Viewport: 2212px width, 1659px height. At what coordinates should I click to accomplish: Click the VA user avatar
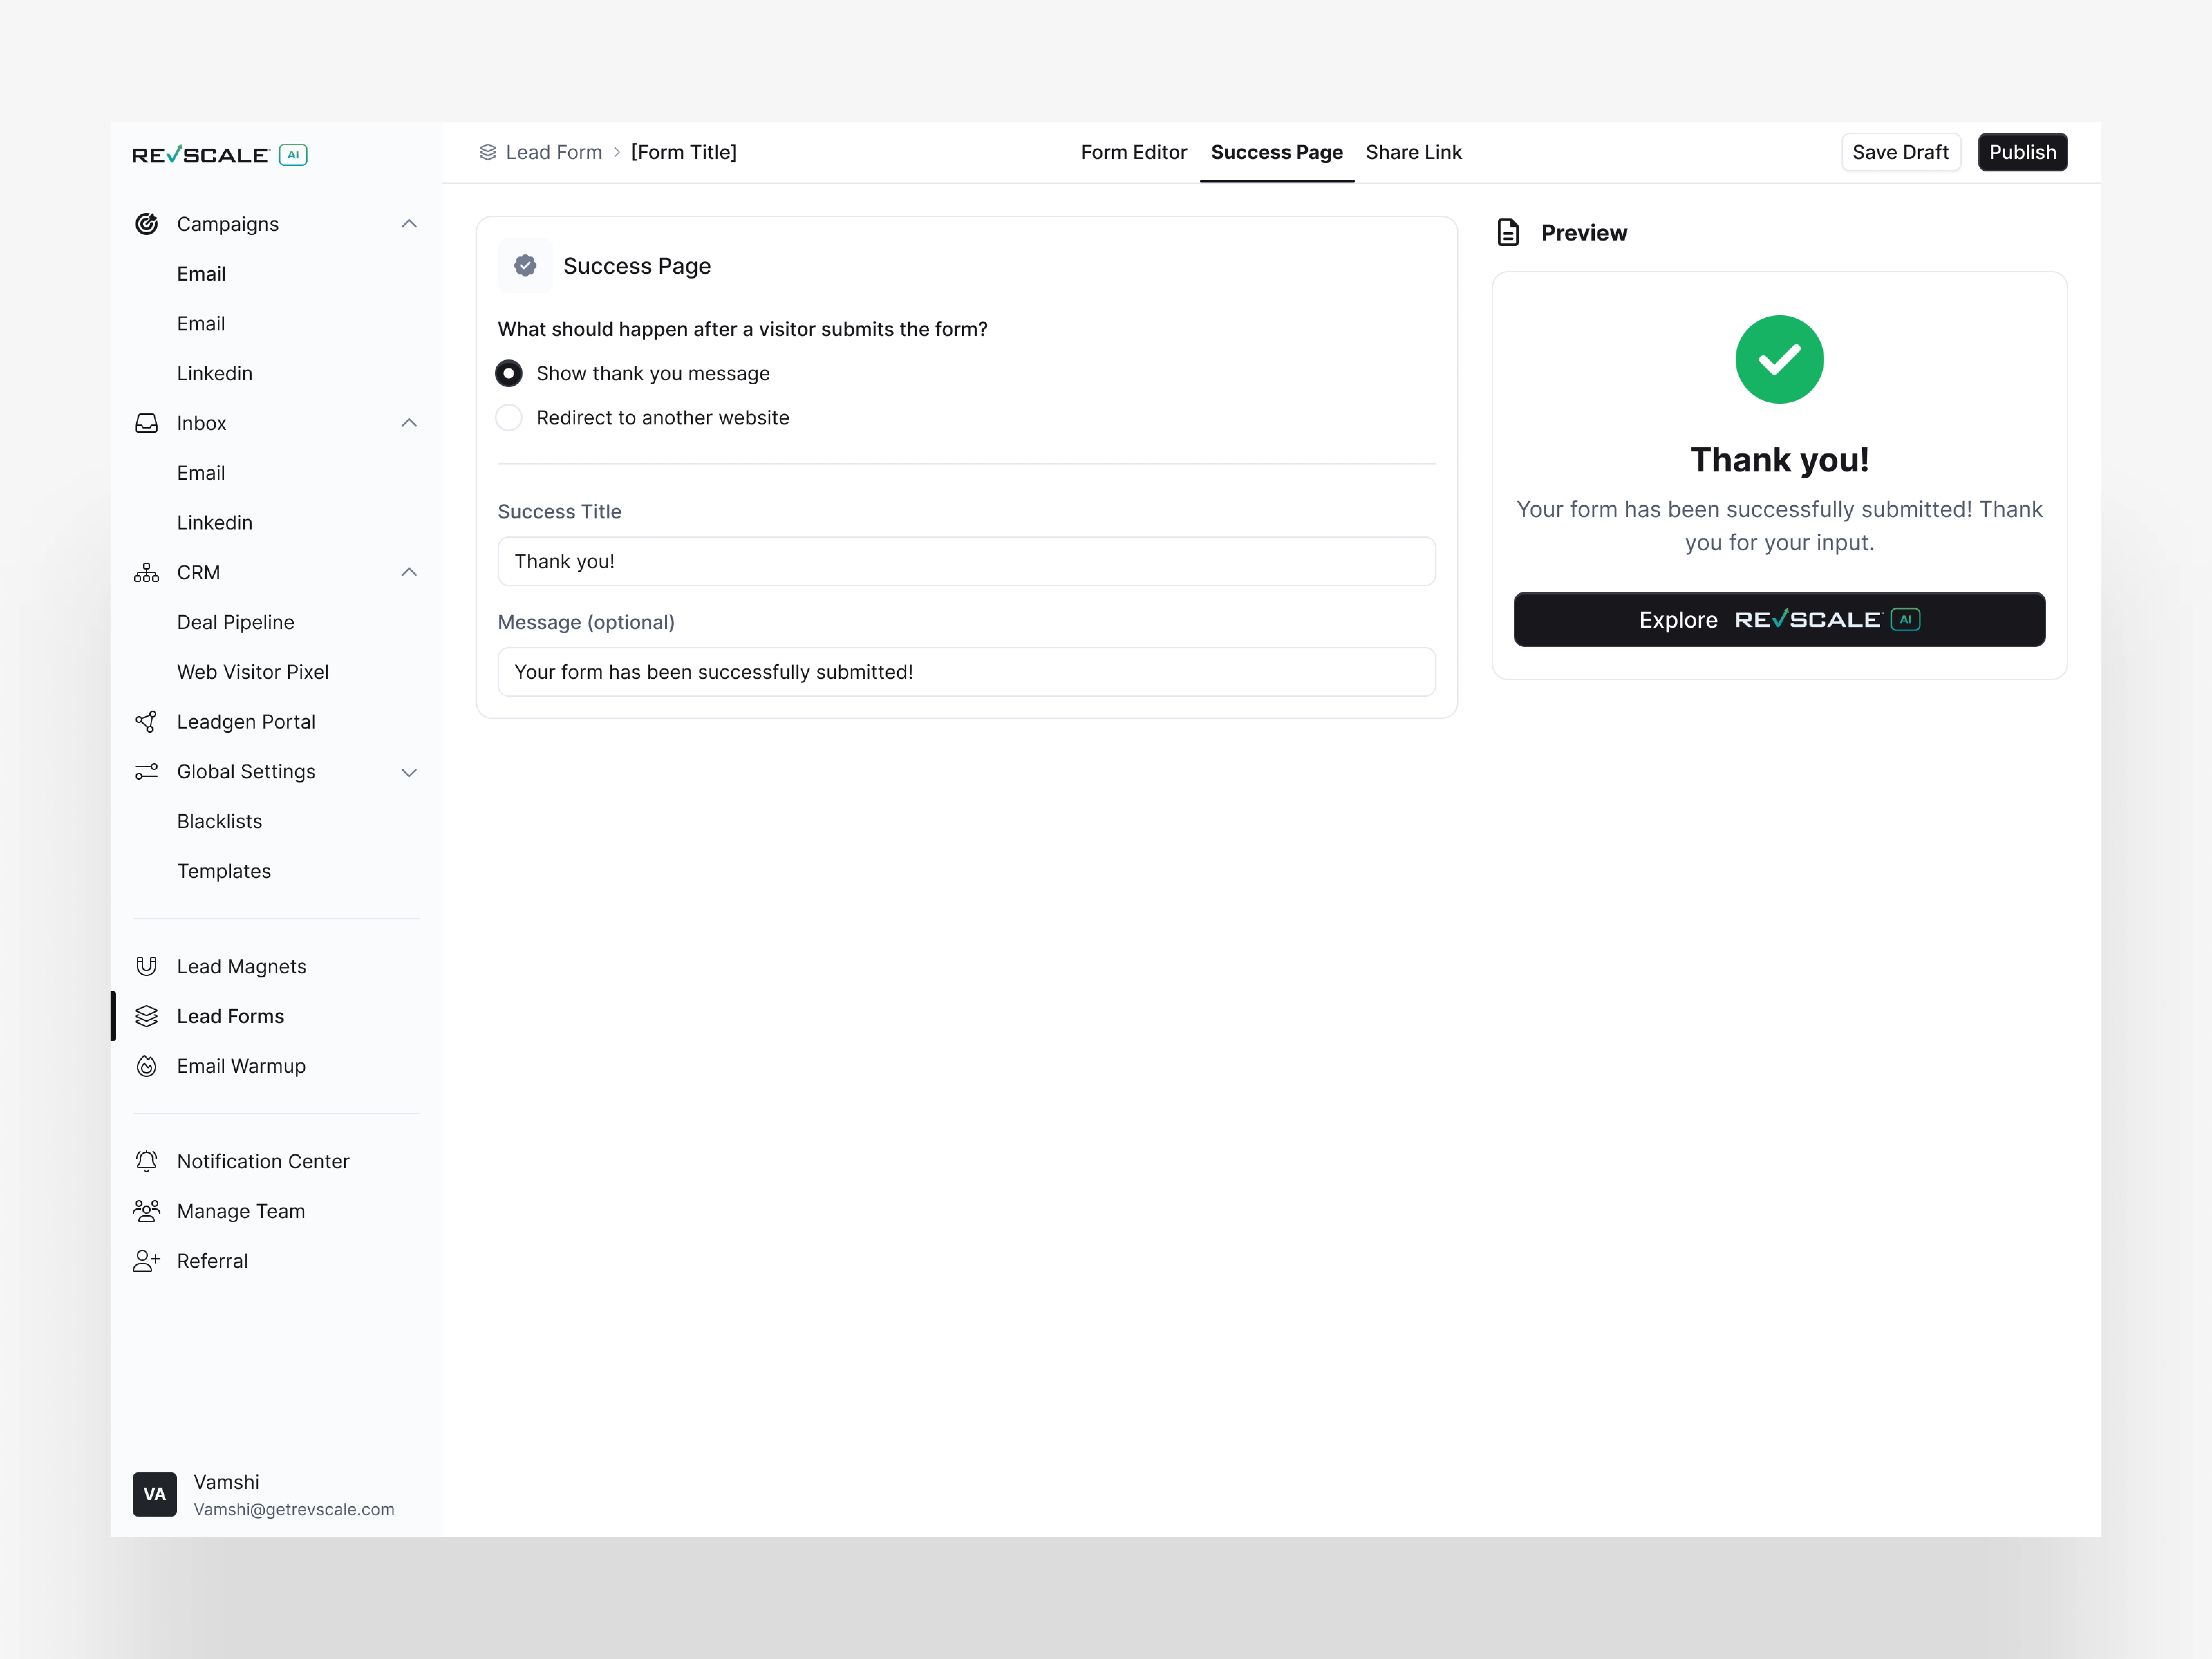point(154,1494)
